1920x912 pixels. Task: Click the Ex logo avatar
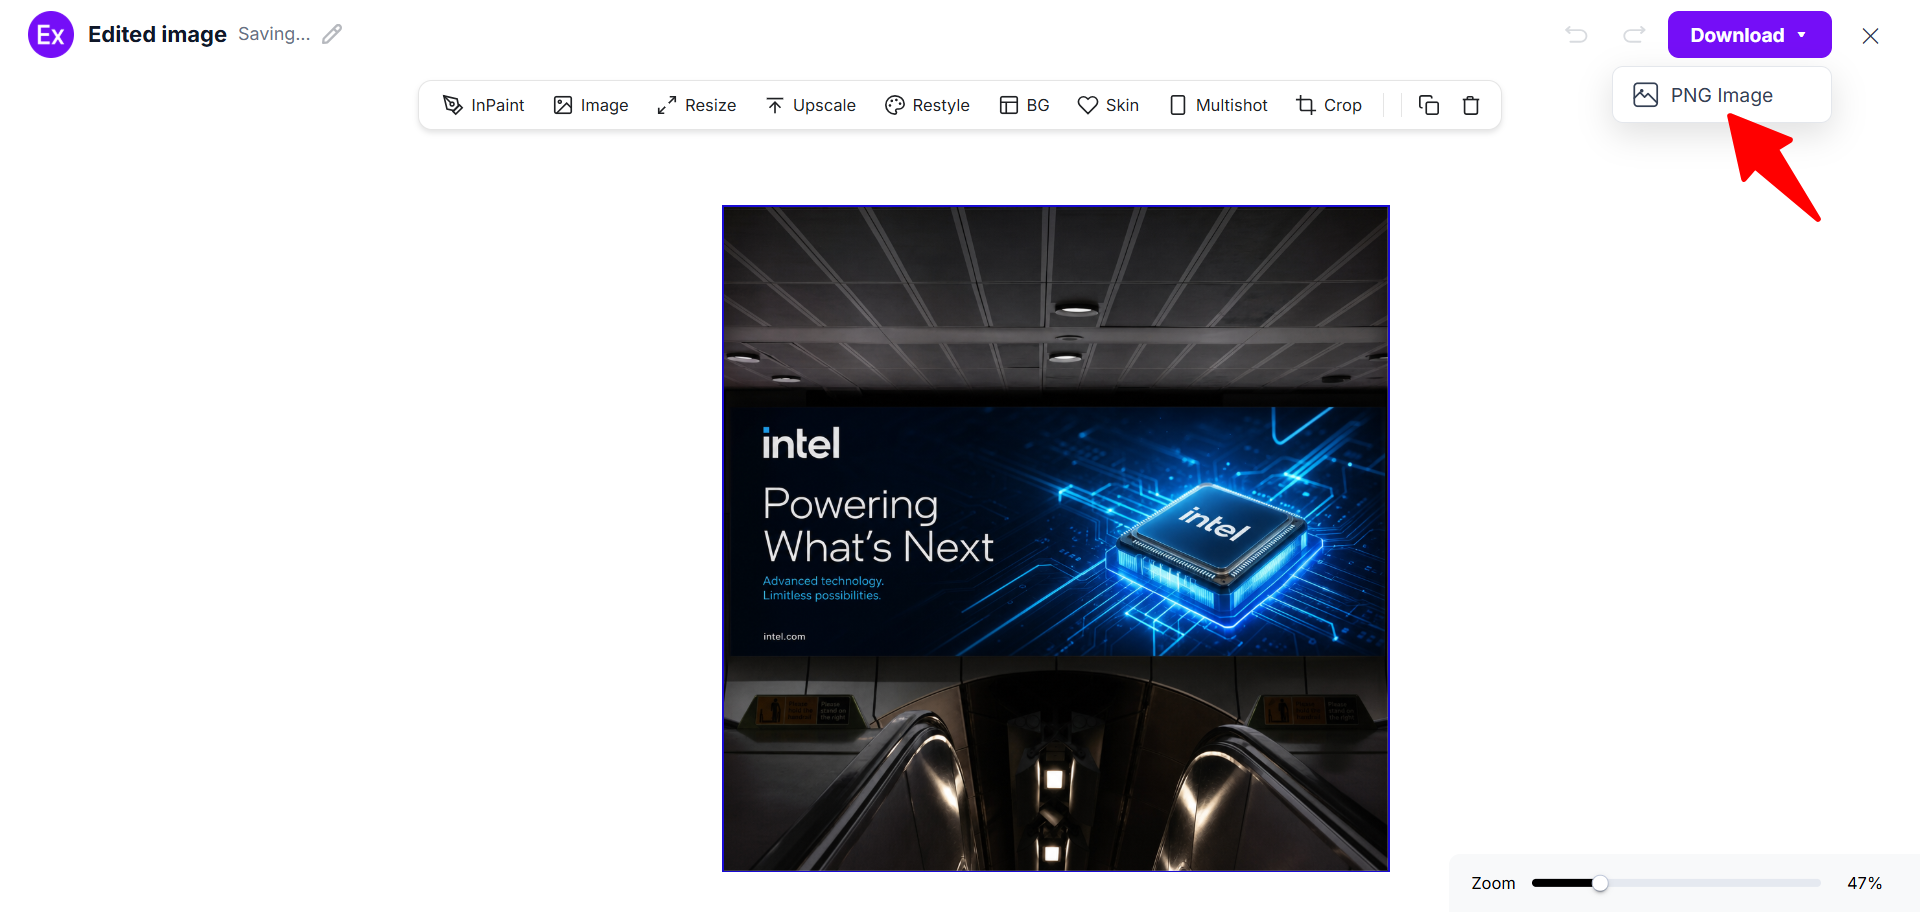point(51,35)
